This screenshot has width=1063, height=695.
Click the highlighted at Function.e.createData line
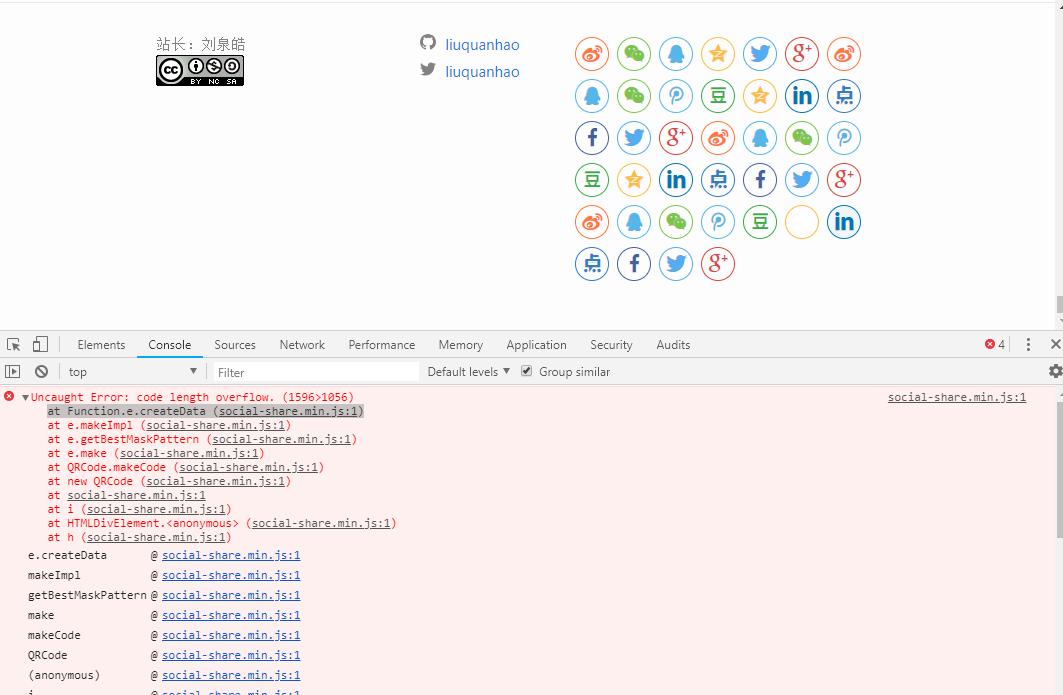pos(205,412)
